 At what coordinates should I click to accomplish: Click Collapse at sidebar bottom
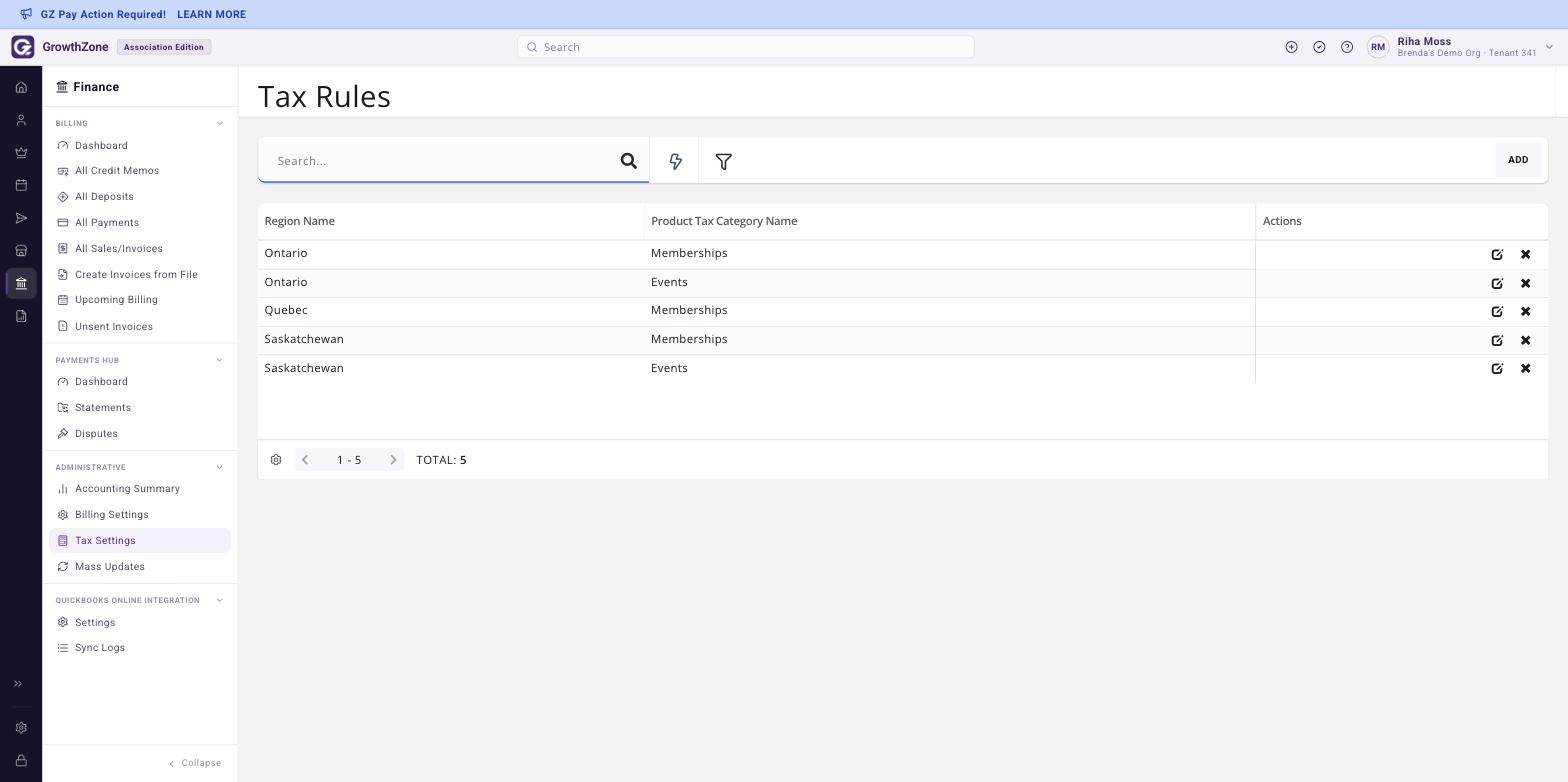tap(195, 763)
